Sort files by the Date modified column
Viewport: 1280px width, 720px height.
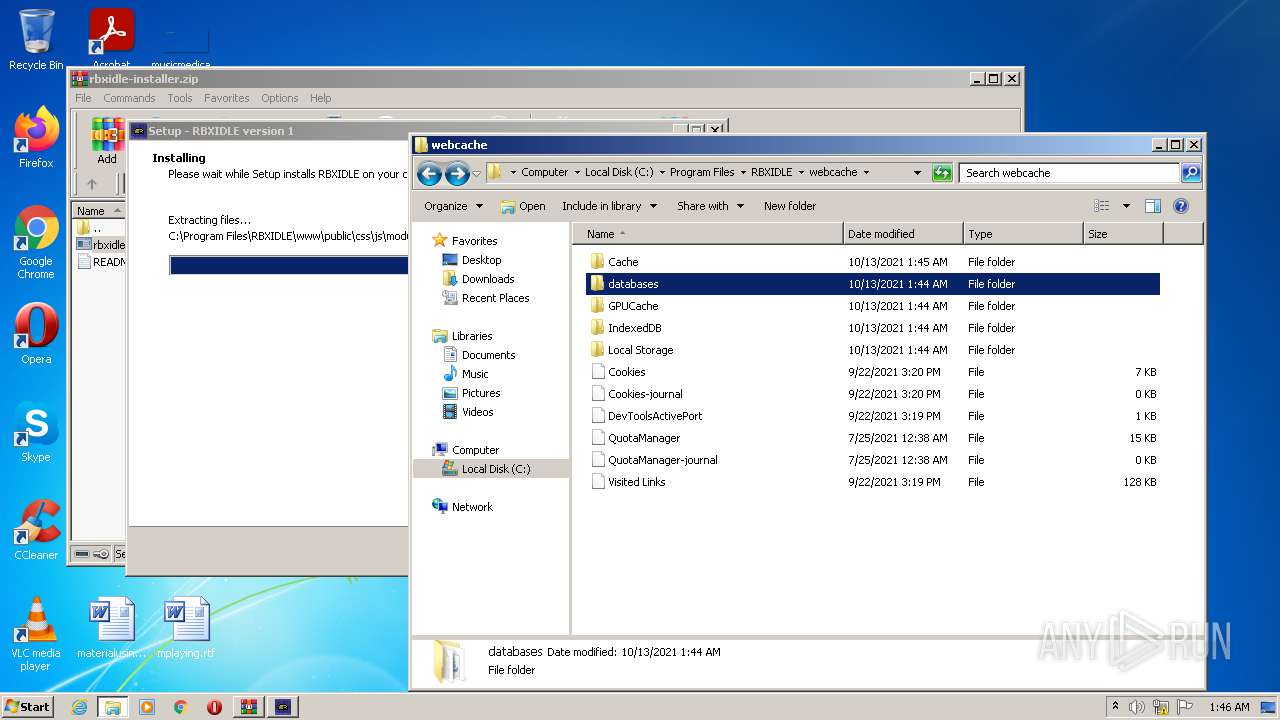point(904,234)
